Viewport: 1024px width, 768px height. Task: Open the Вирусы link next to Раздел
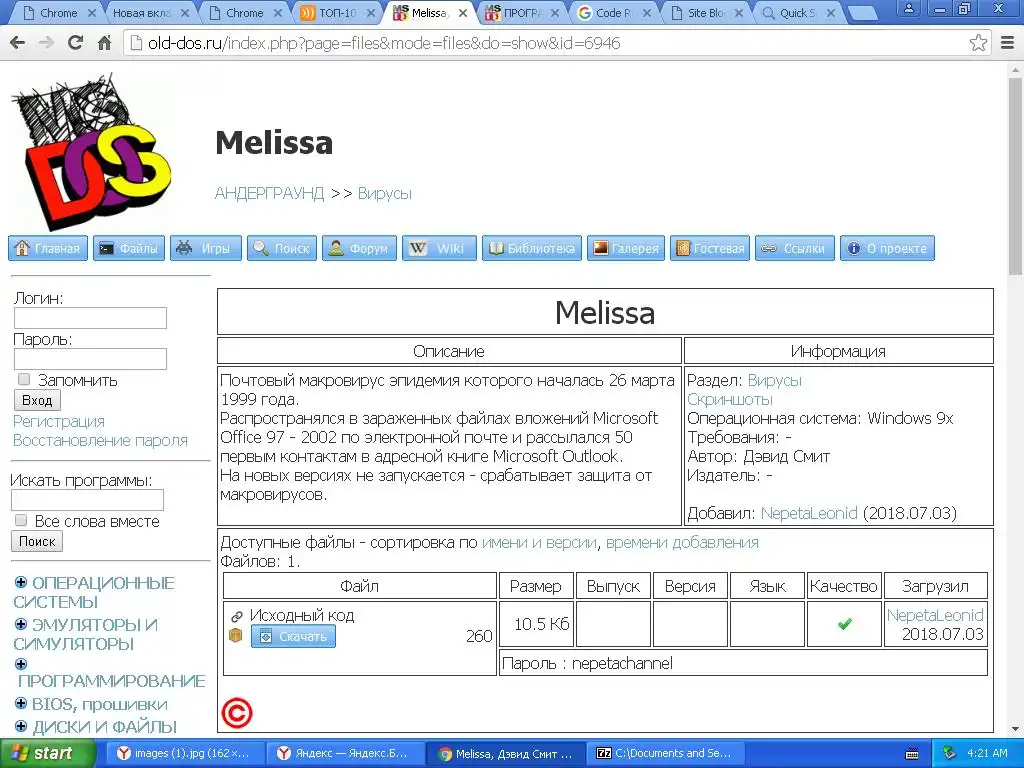(775, 380)
